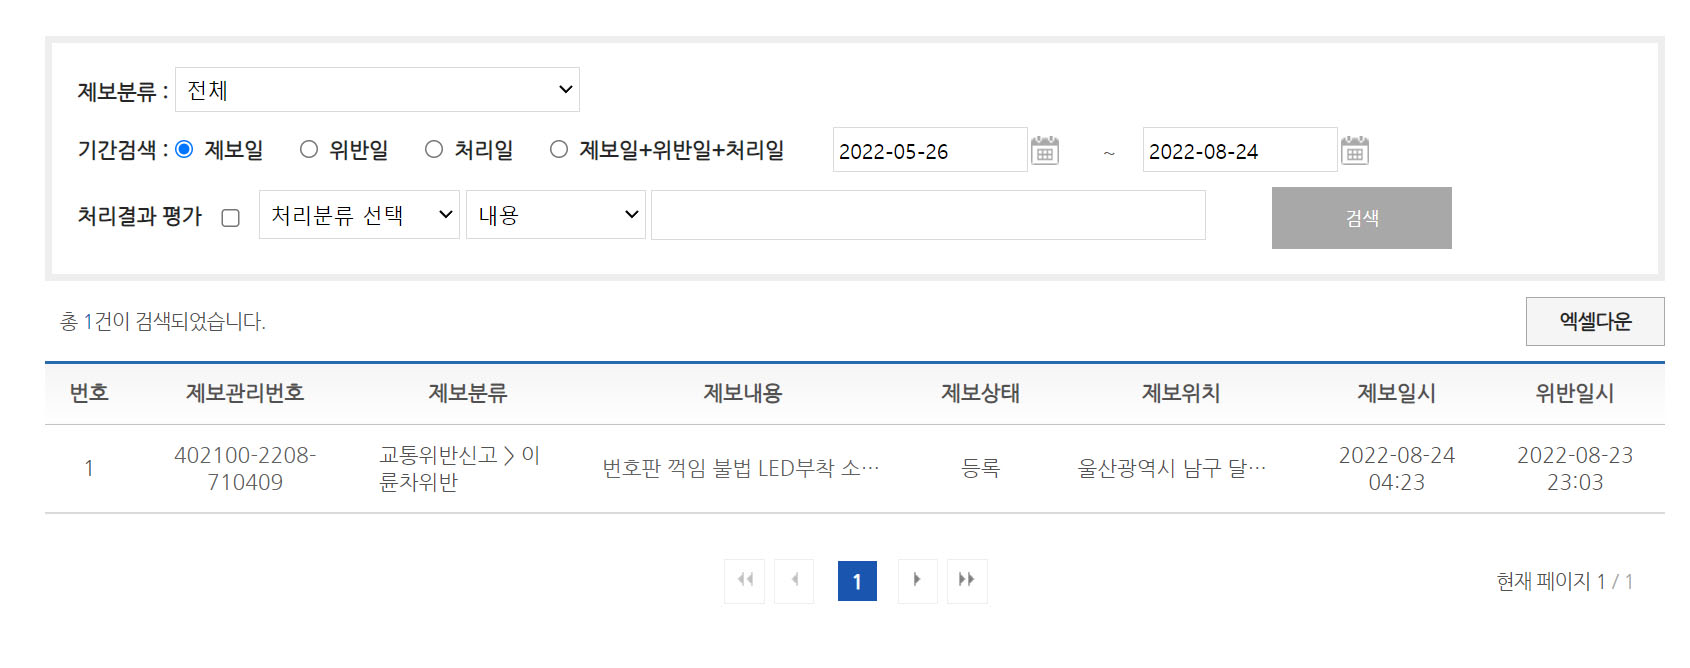The image size is (1690, 668).
Task: Click the 현재 페이지 1 / 1 indicator
Action: [x=1565, y=581]
